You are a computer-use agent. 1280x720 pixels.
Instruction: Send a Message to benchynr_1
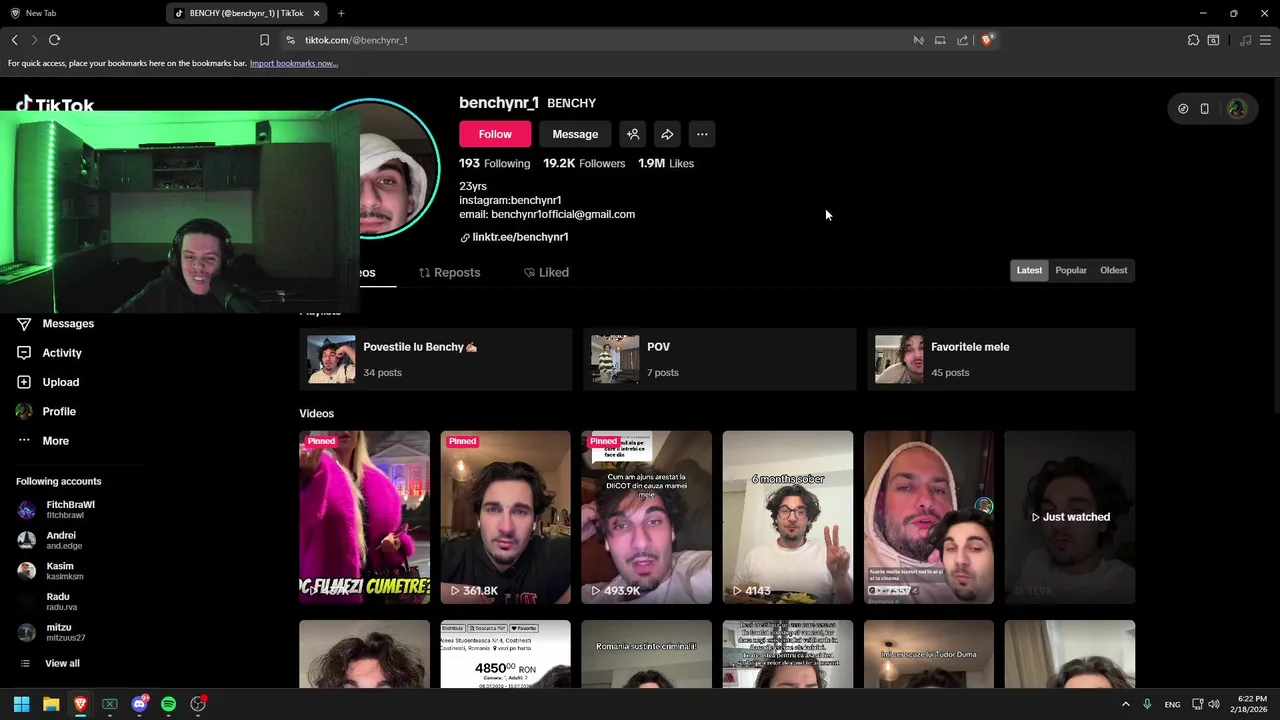click(575, 134)
